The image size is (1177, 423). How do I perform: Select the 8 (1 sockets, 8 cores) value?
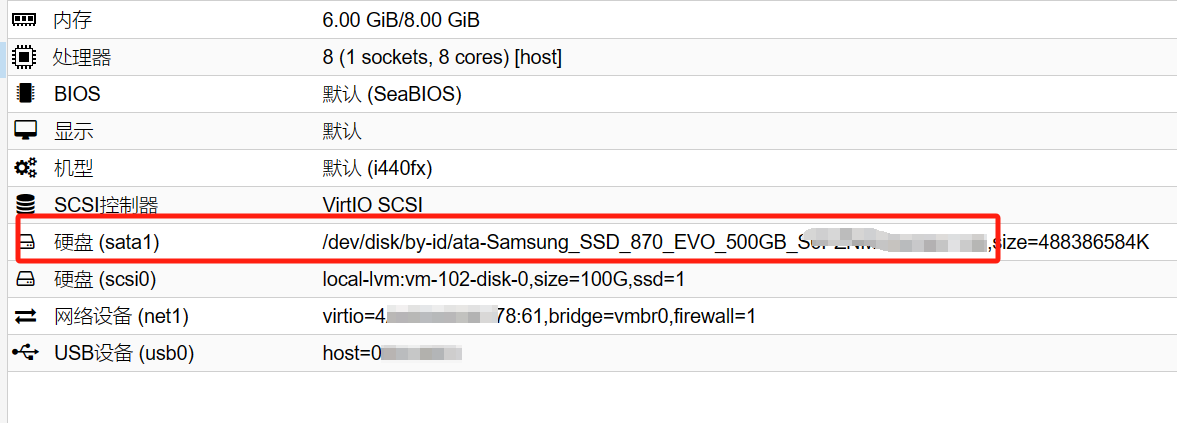442,57
